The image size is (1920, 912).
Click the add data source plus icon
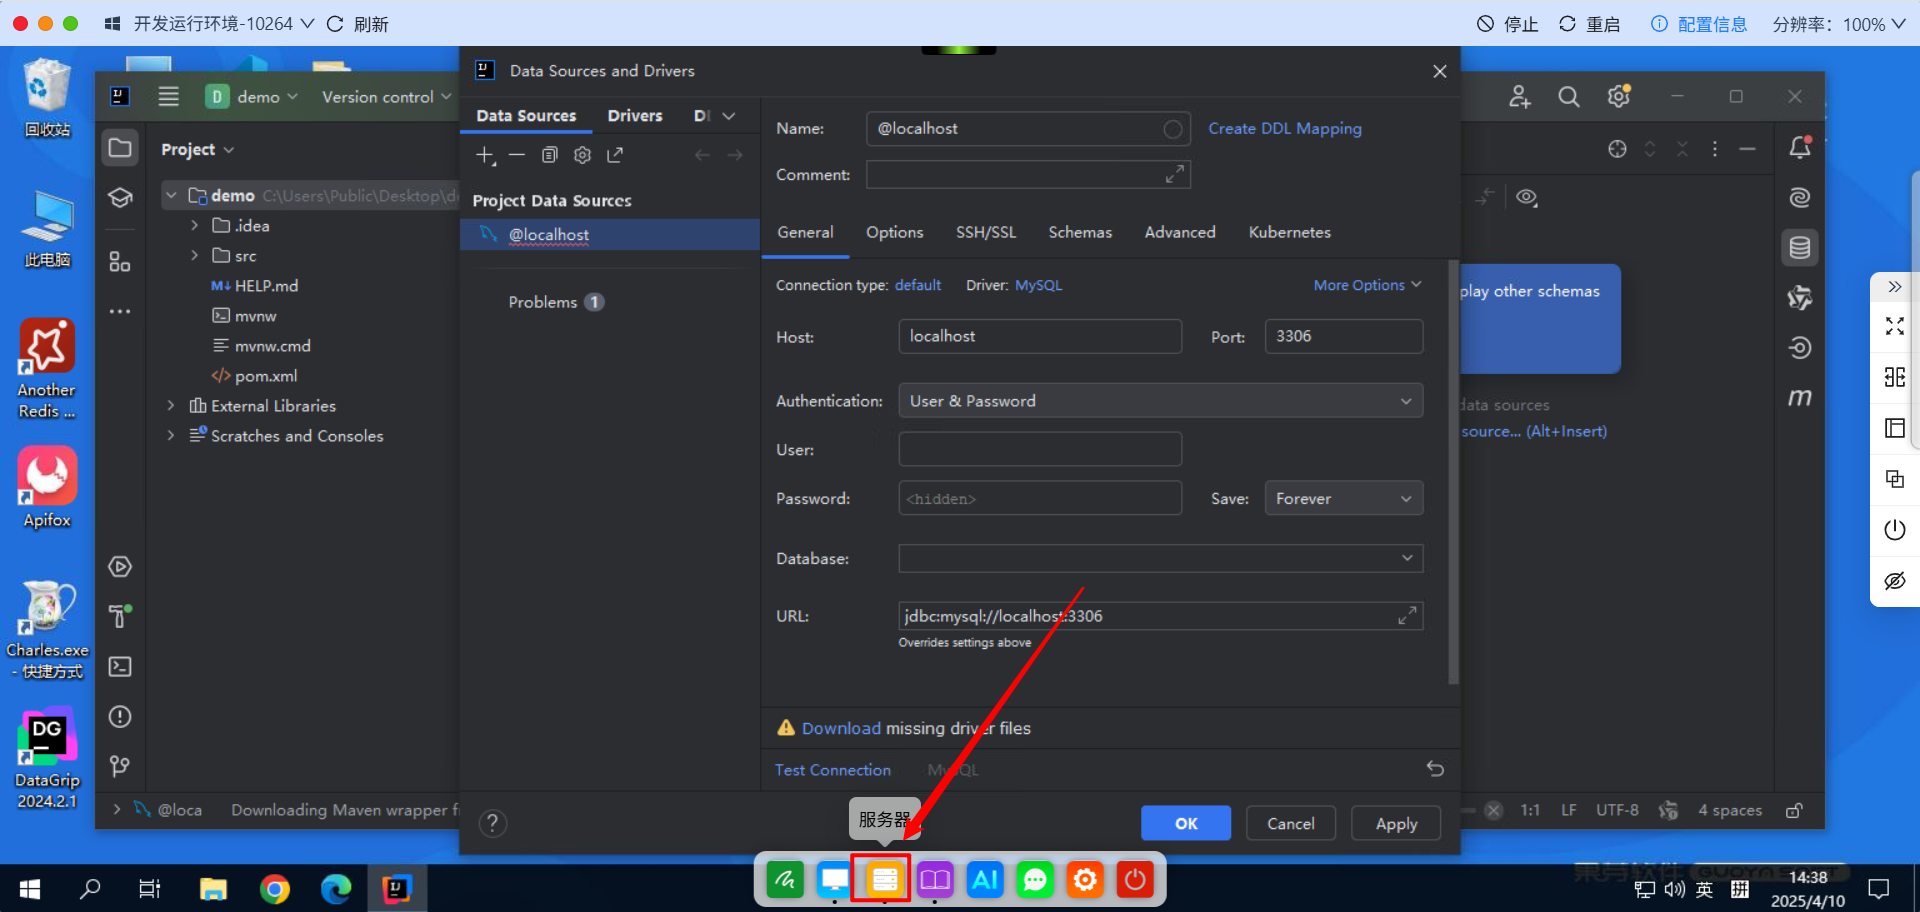coord(485,155)
